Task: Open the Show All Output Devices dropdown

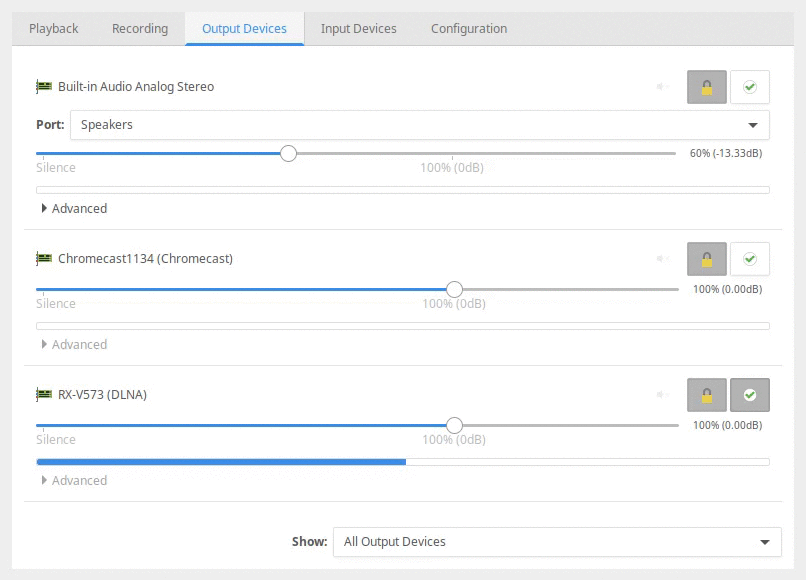Action: (557, 542)
